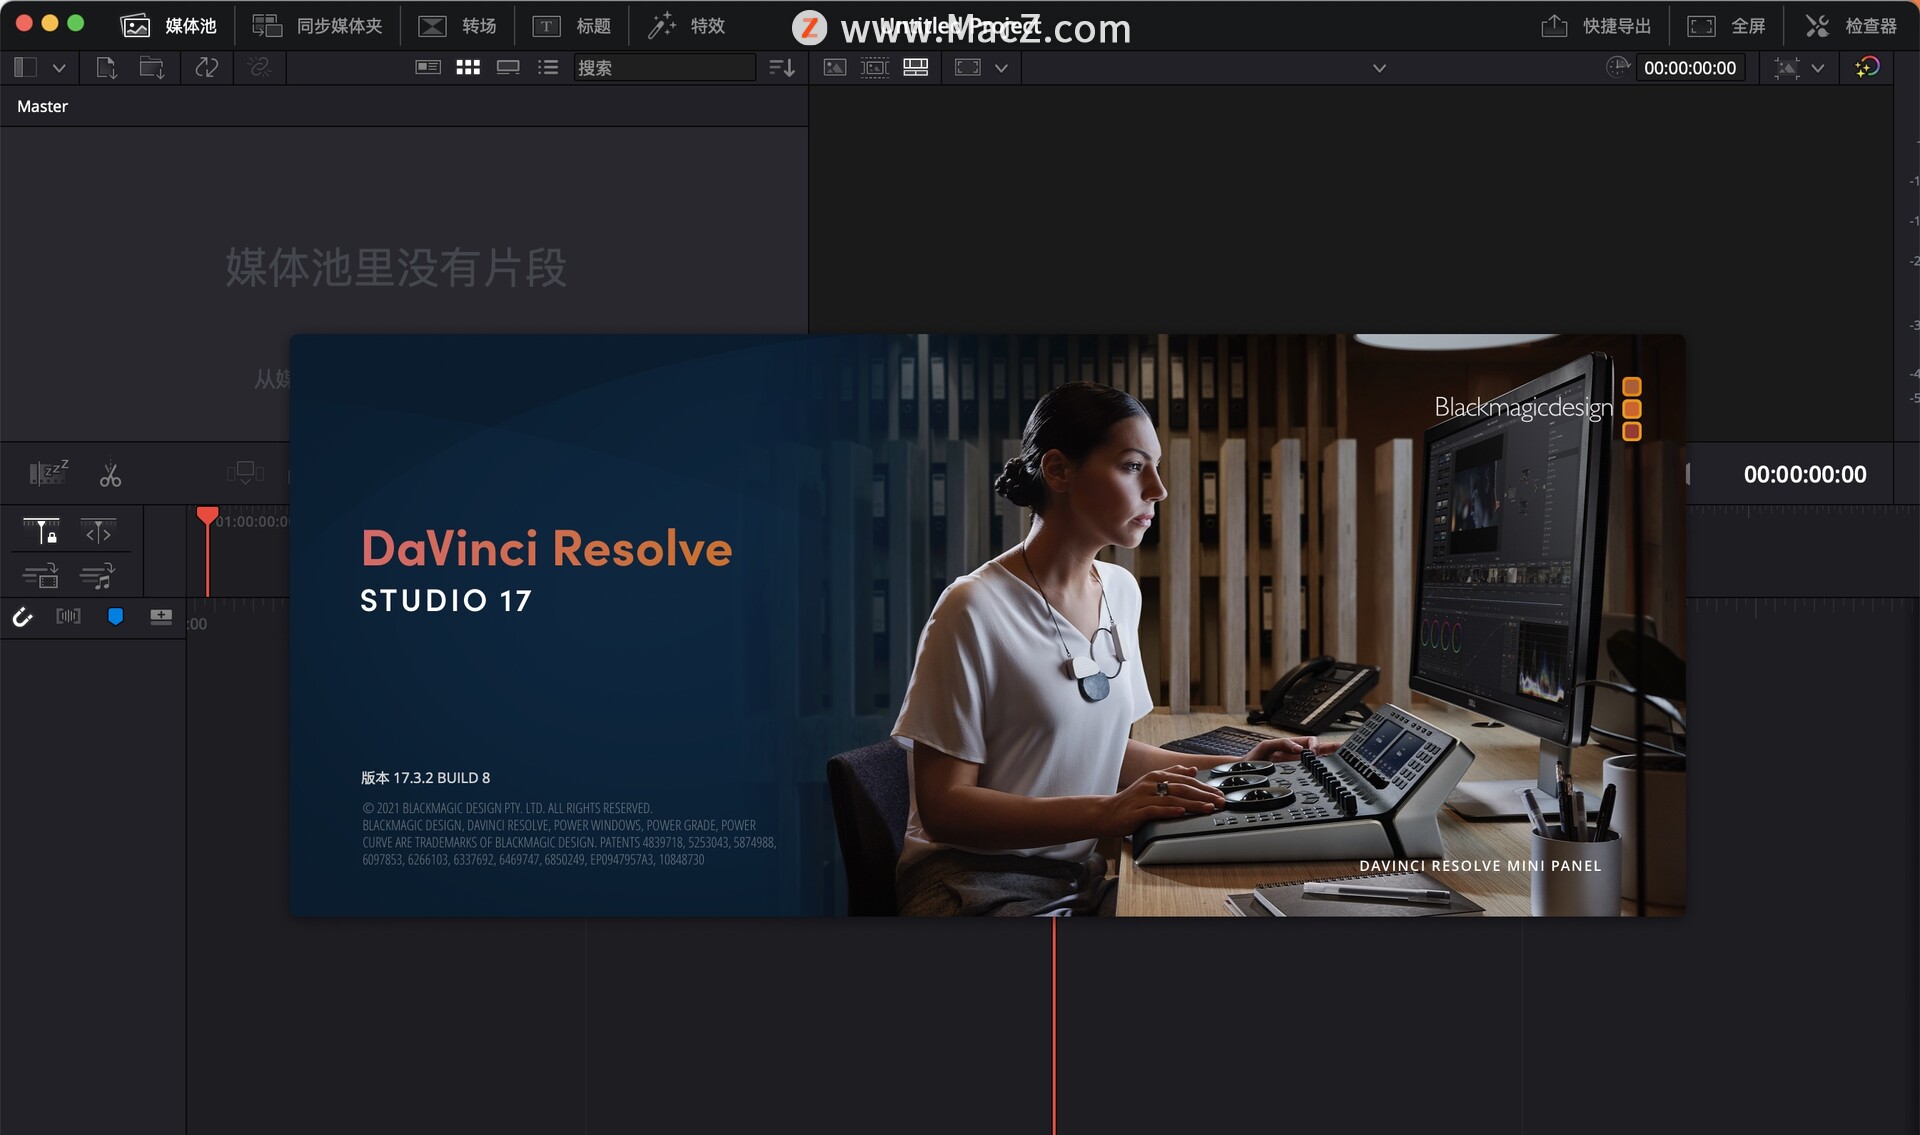Screen dimensions: 1920x1135
Task: Click the audio-only track edit icon
Action: tap(98, 576)
